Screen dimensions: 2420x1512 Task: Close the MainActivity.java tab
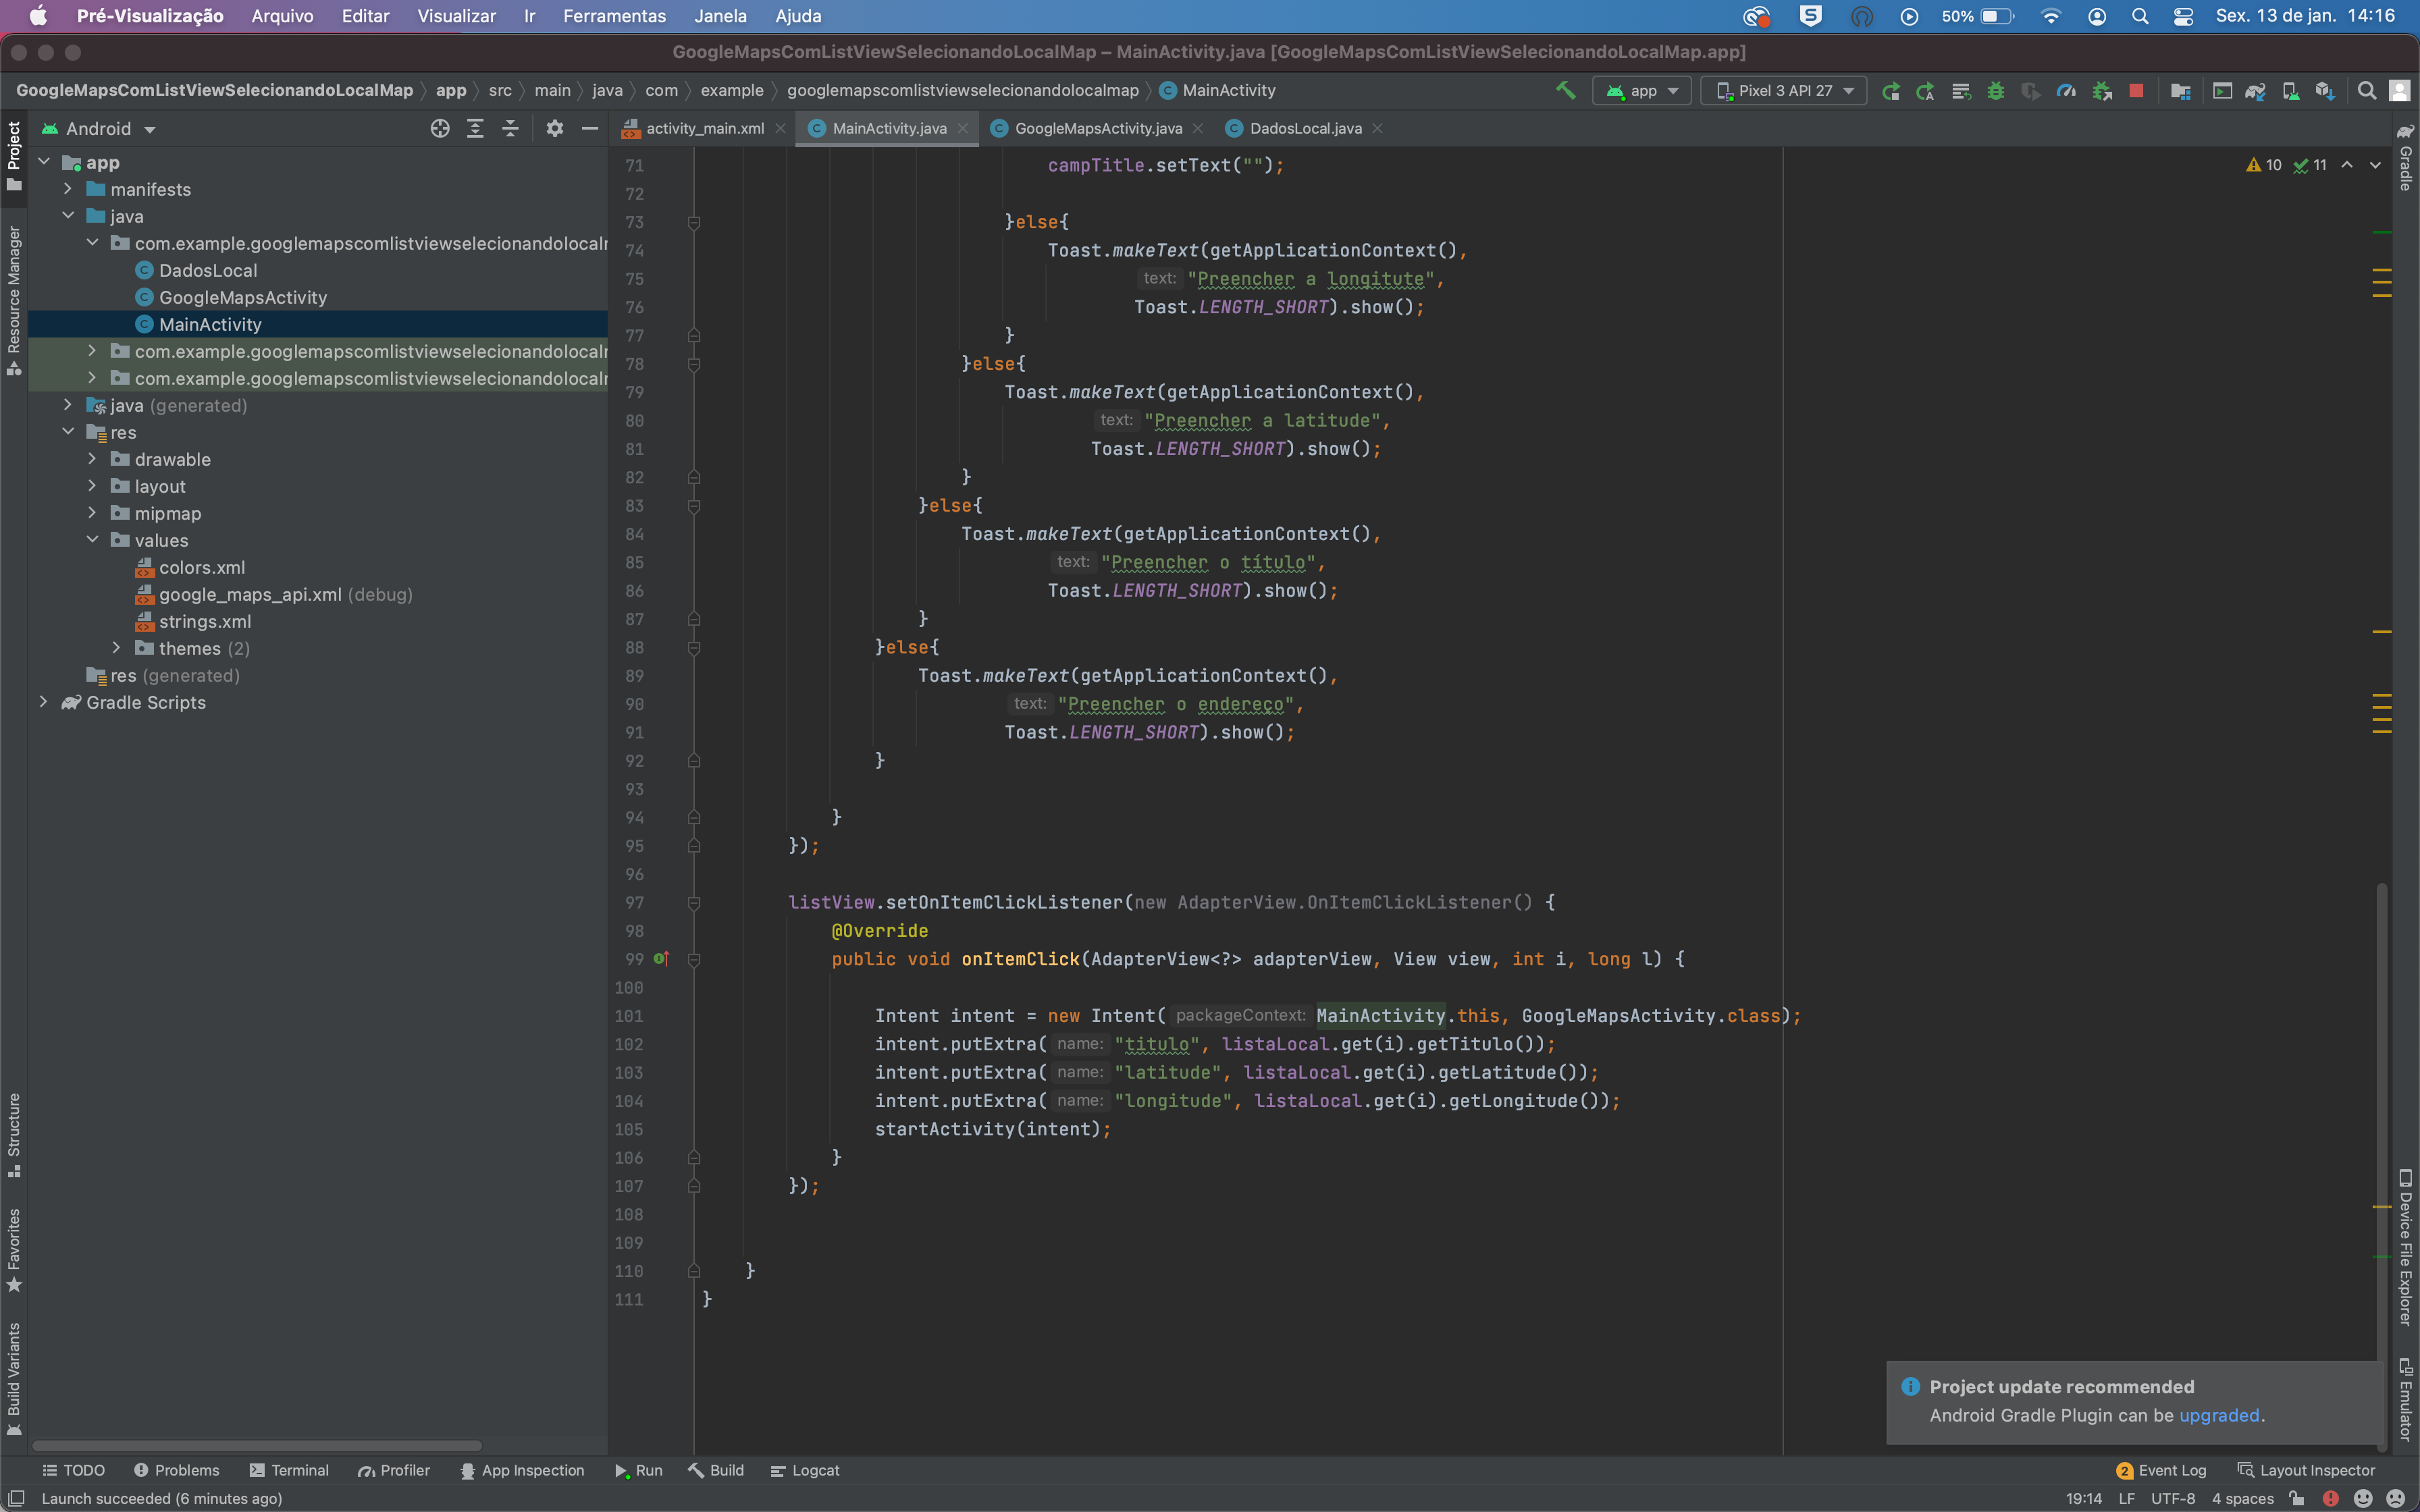pyautogui.click(x=963, y=128)
